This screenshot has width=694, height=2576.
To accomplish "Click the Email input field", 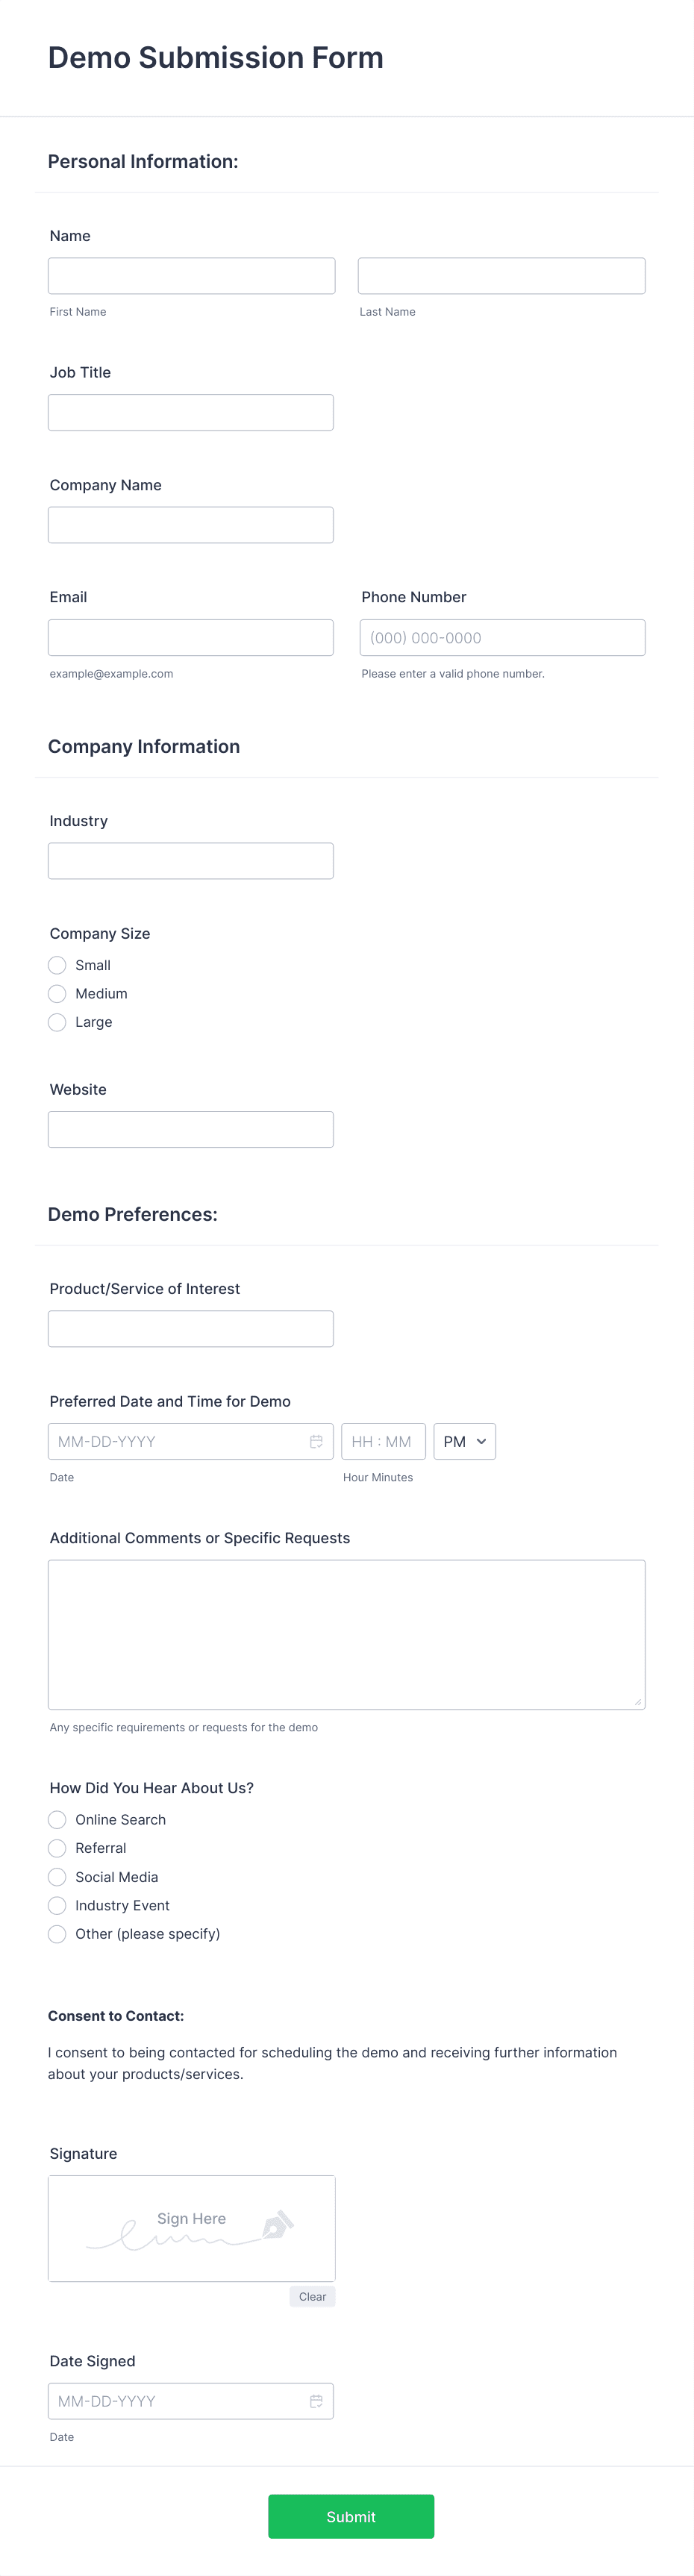I will (191, 637).
